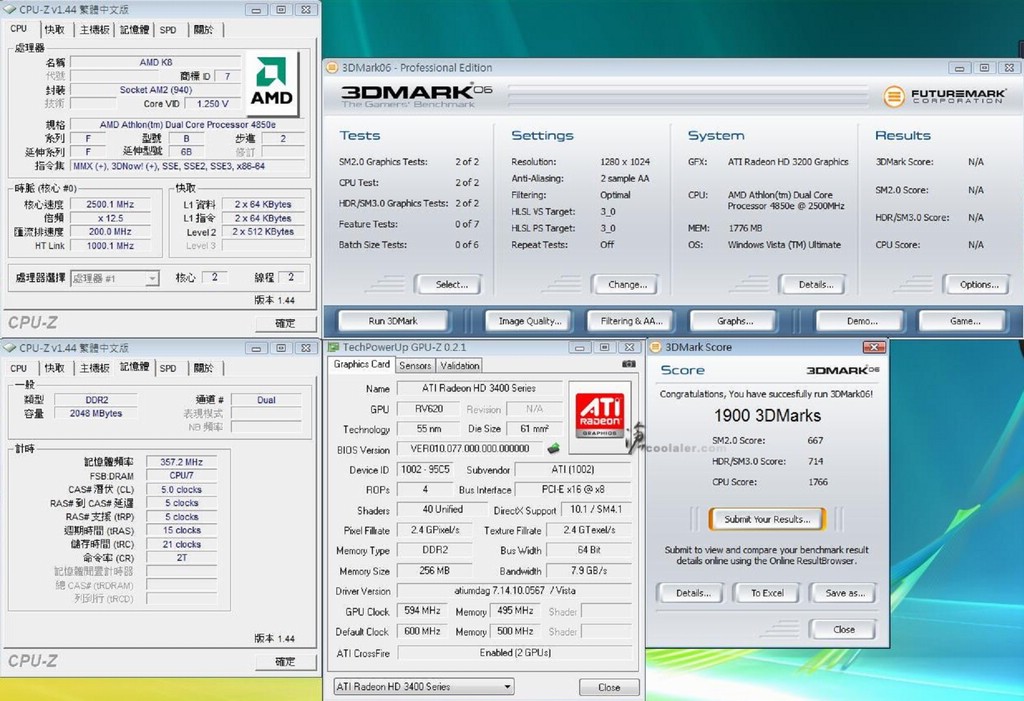Click the AMD K8 processor name field
1024x701 pixels.
pyautogui.click(x=155, y=62)
